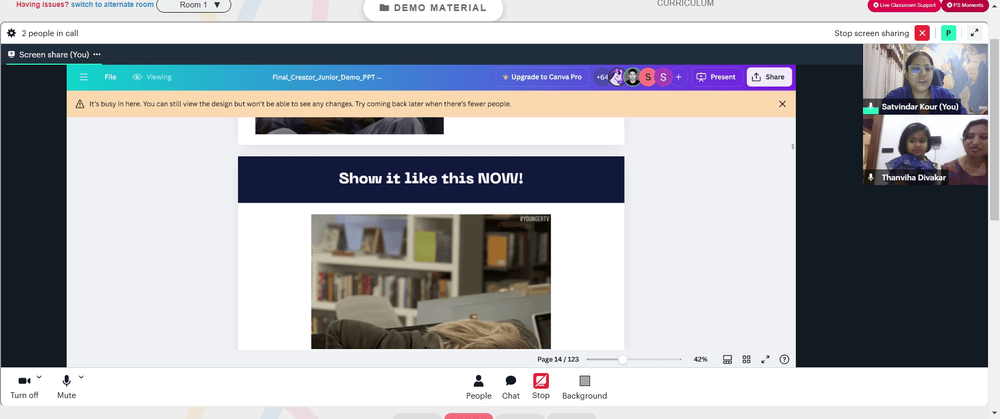Click the Canva document title

click(327, 77)
